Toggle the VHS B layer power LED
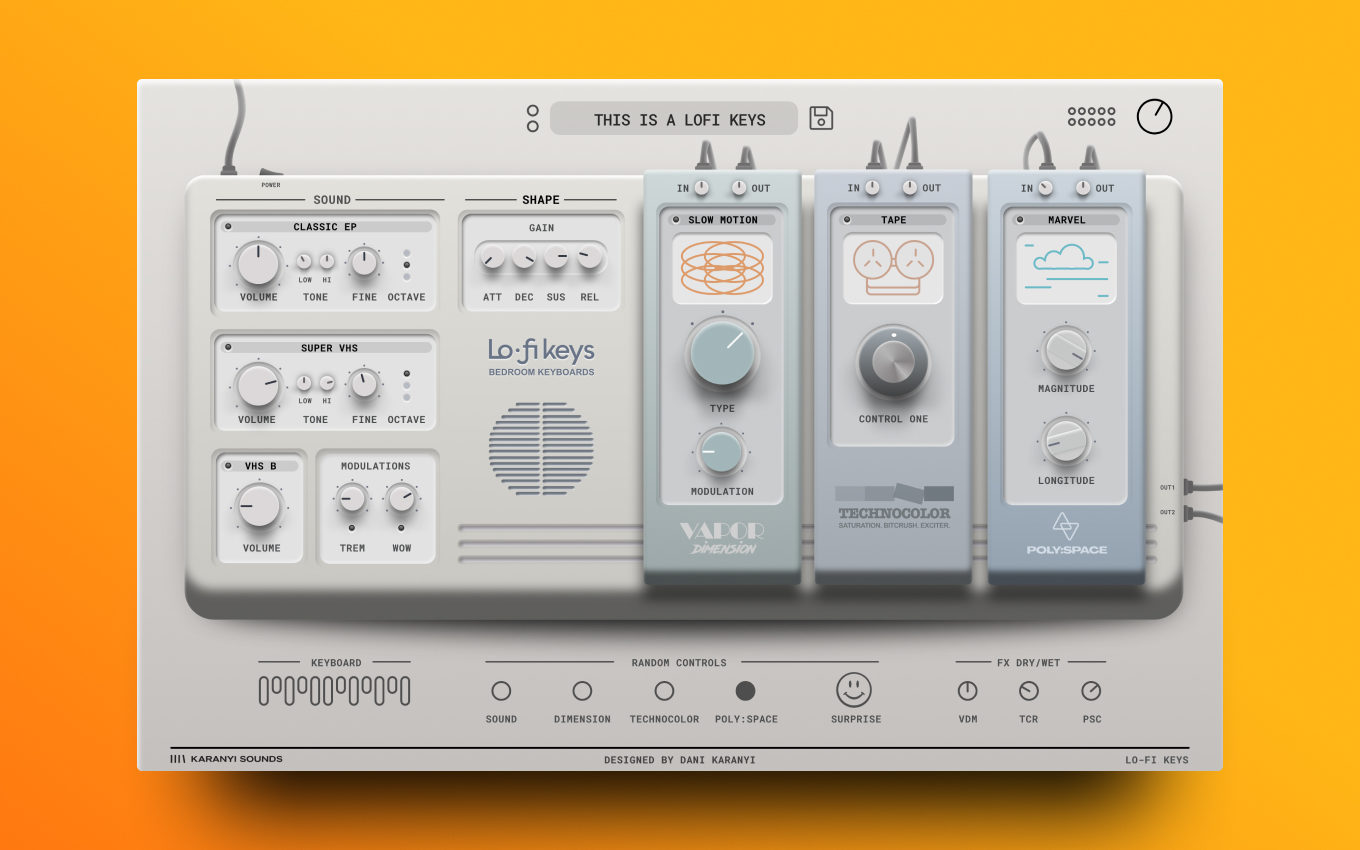Image resolution: width=1360 pixels, height=850 pixels. coord(230,466)
